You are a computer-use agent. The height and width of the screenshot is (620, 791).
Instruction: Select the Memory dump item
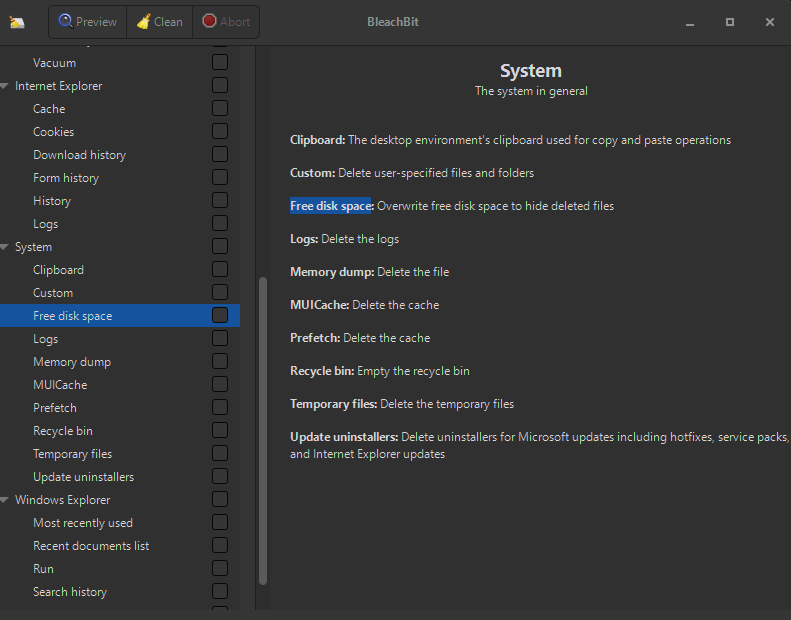tap(72, 362)
